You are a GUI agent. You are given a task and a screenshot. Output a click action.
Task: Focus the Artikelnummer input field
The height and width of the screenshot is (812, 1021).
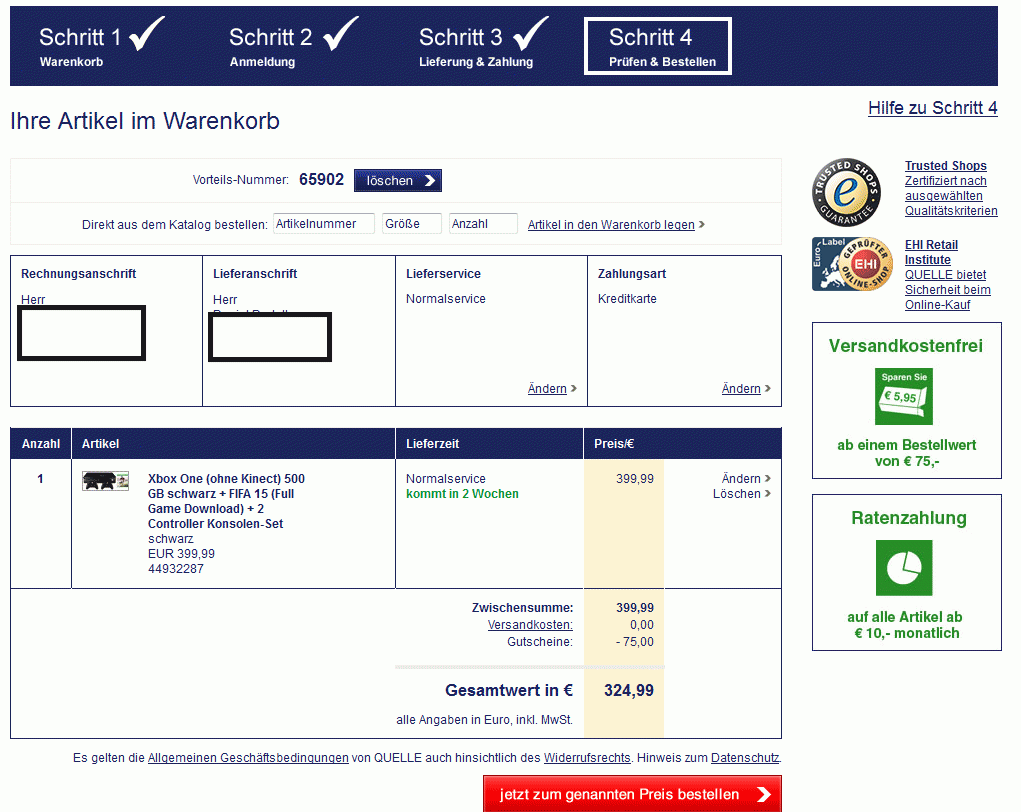(324, 223)
